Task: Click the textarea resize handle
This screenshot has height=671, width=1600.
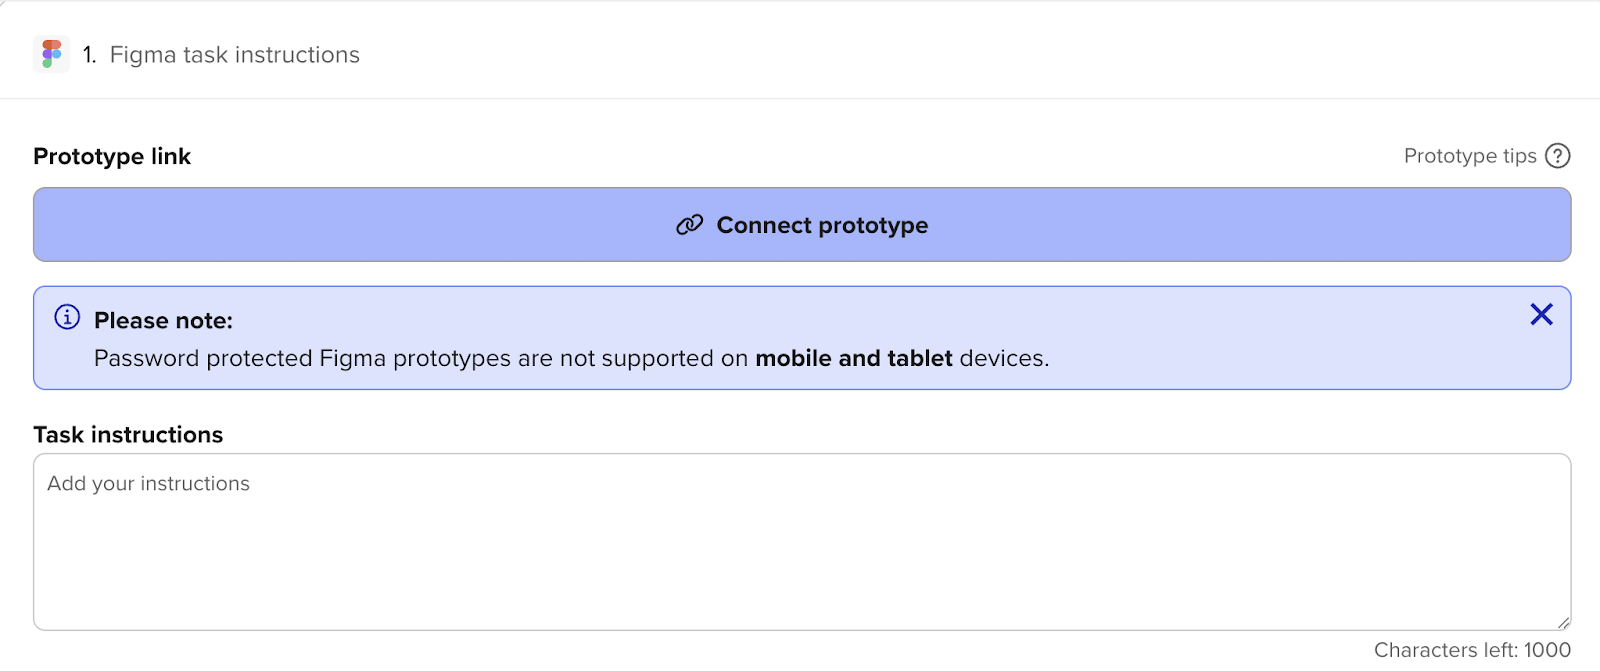Action: click(1563, 622)
